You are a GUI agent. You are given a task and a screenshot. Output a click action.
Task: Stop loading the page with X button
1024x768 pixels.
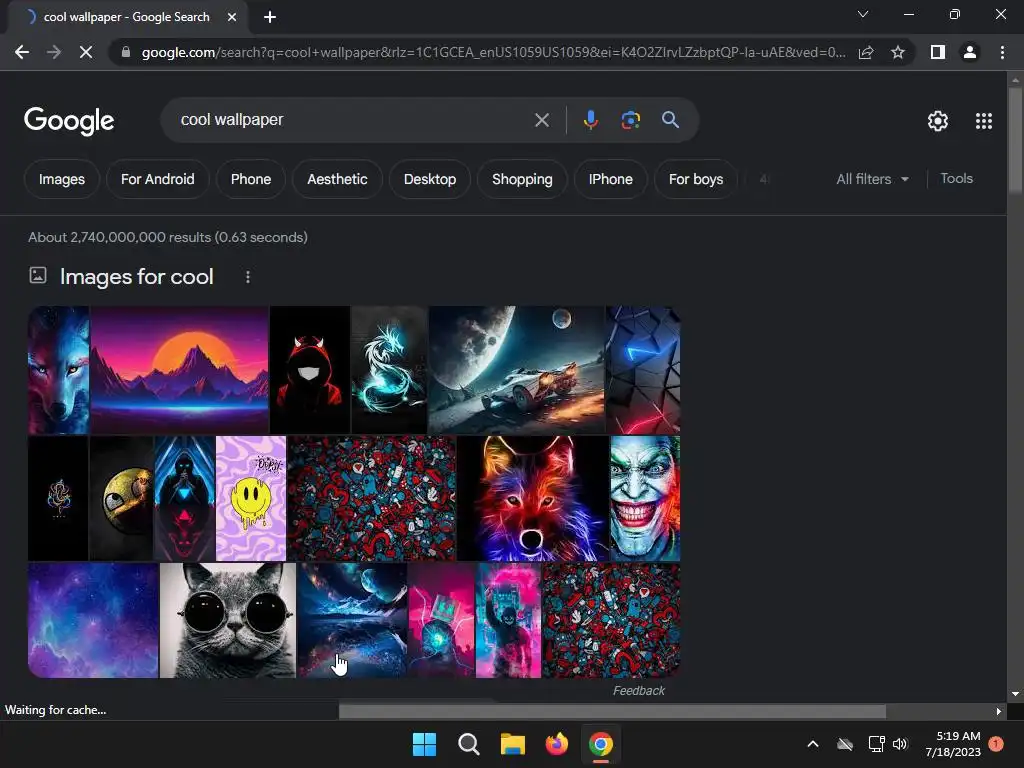(86, 52)
